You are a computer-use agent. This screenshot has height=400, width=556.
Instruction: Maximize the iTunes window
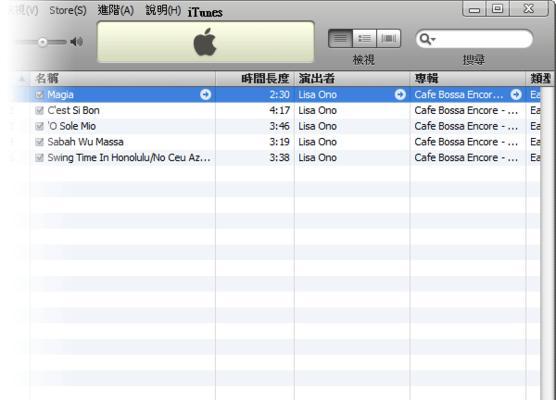click(x=497, y=9)
